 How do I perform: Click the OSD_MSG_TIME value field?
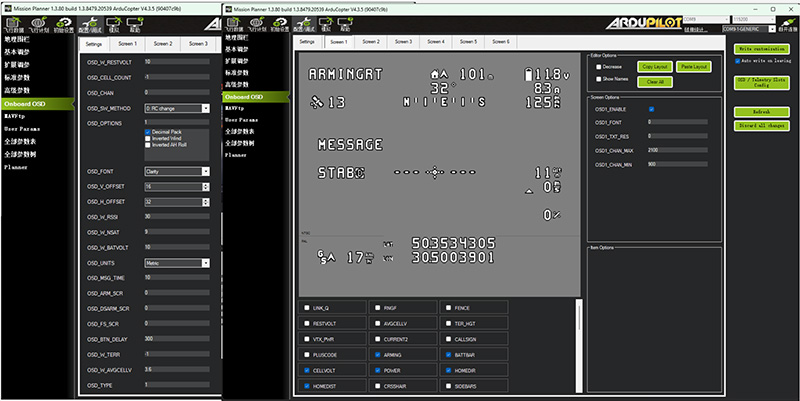tap(177, 277)
